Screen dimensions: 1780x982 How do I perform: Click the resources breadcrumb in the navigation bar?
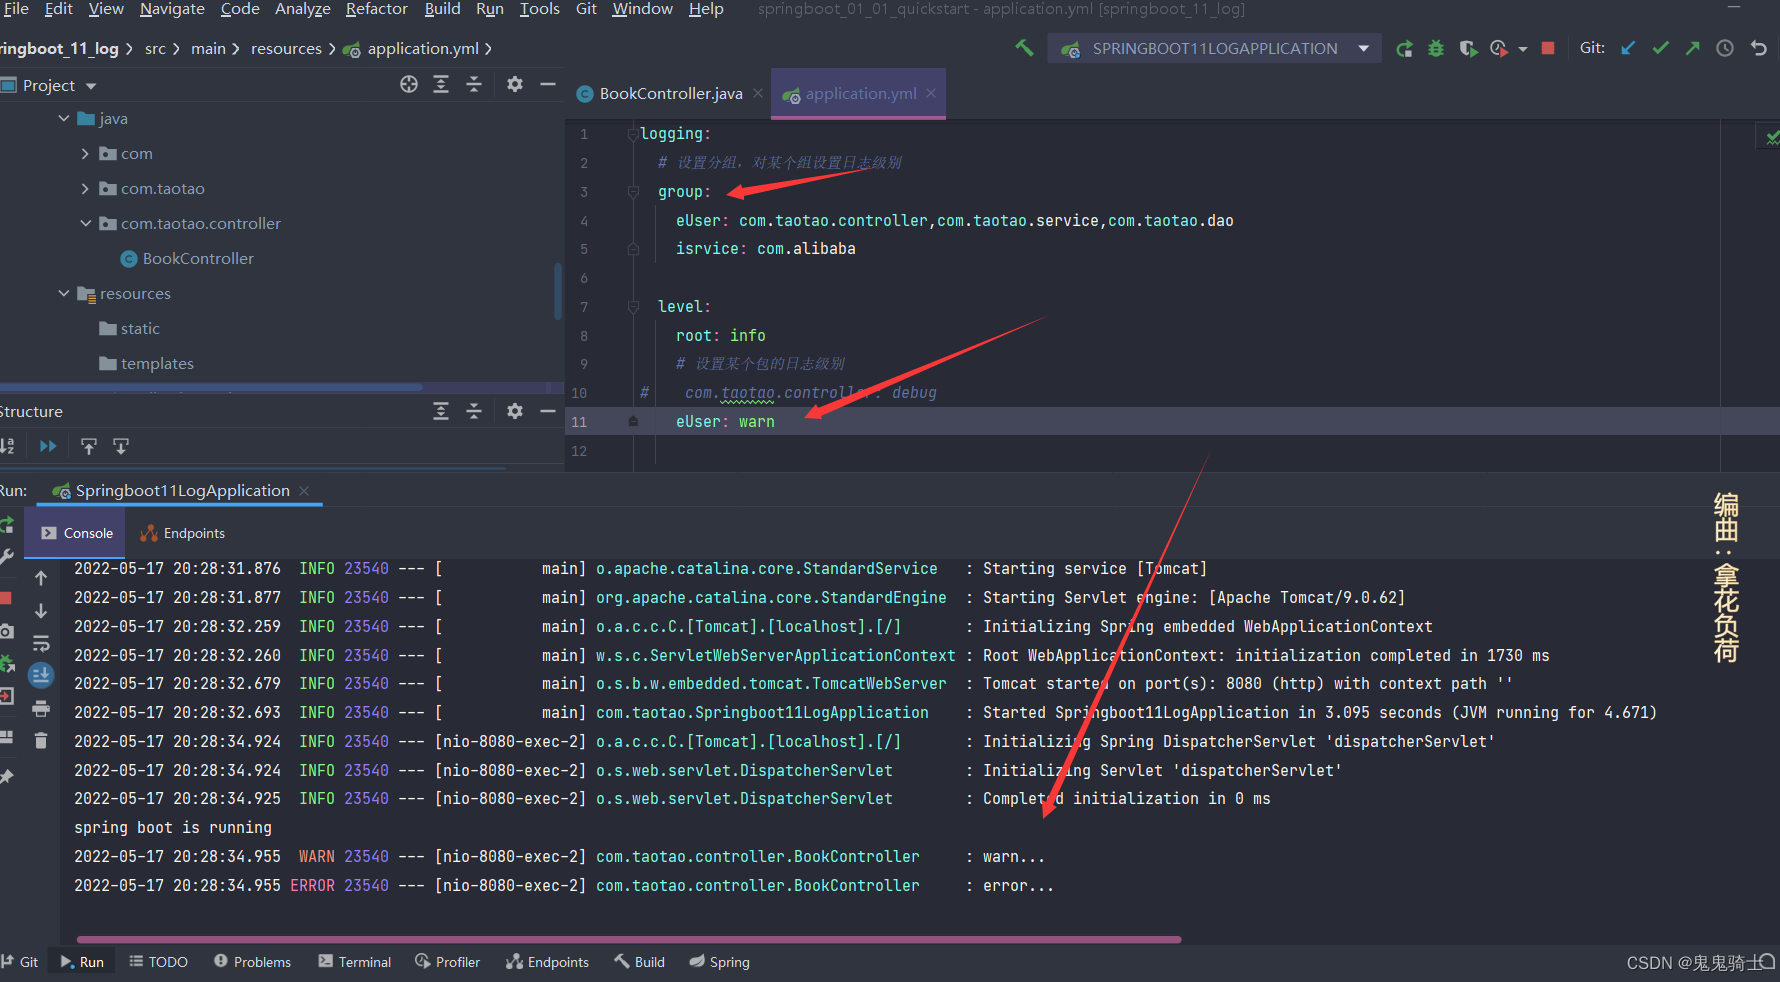coord(286,48)
